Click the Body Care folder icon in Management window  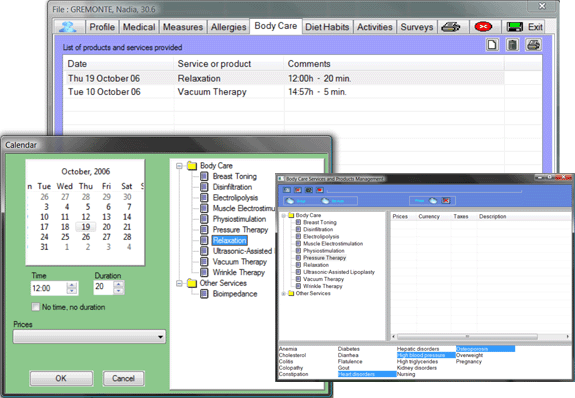[291, 215]
